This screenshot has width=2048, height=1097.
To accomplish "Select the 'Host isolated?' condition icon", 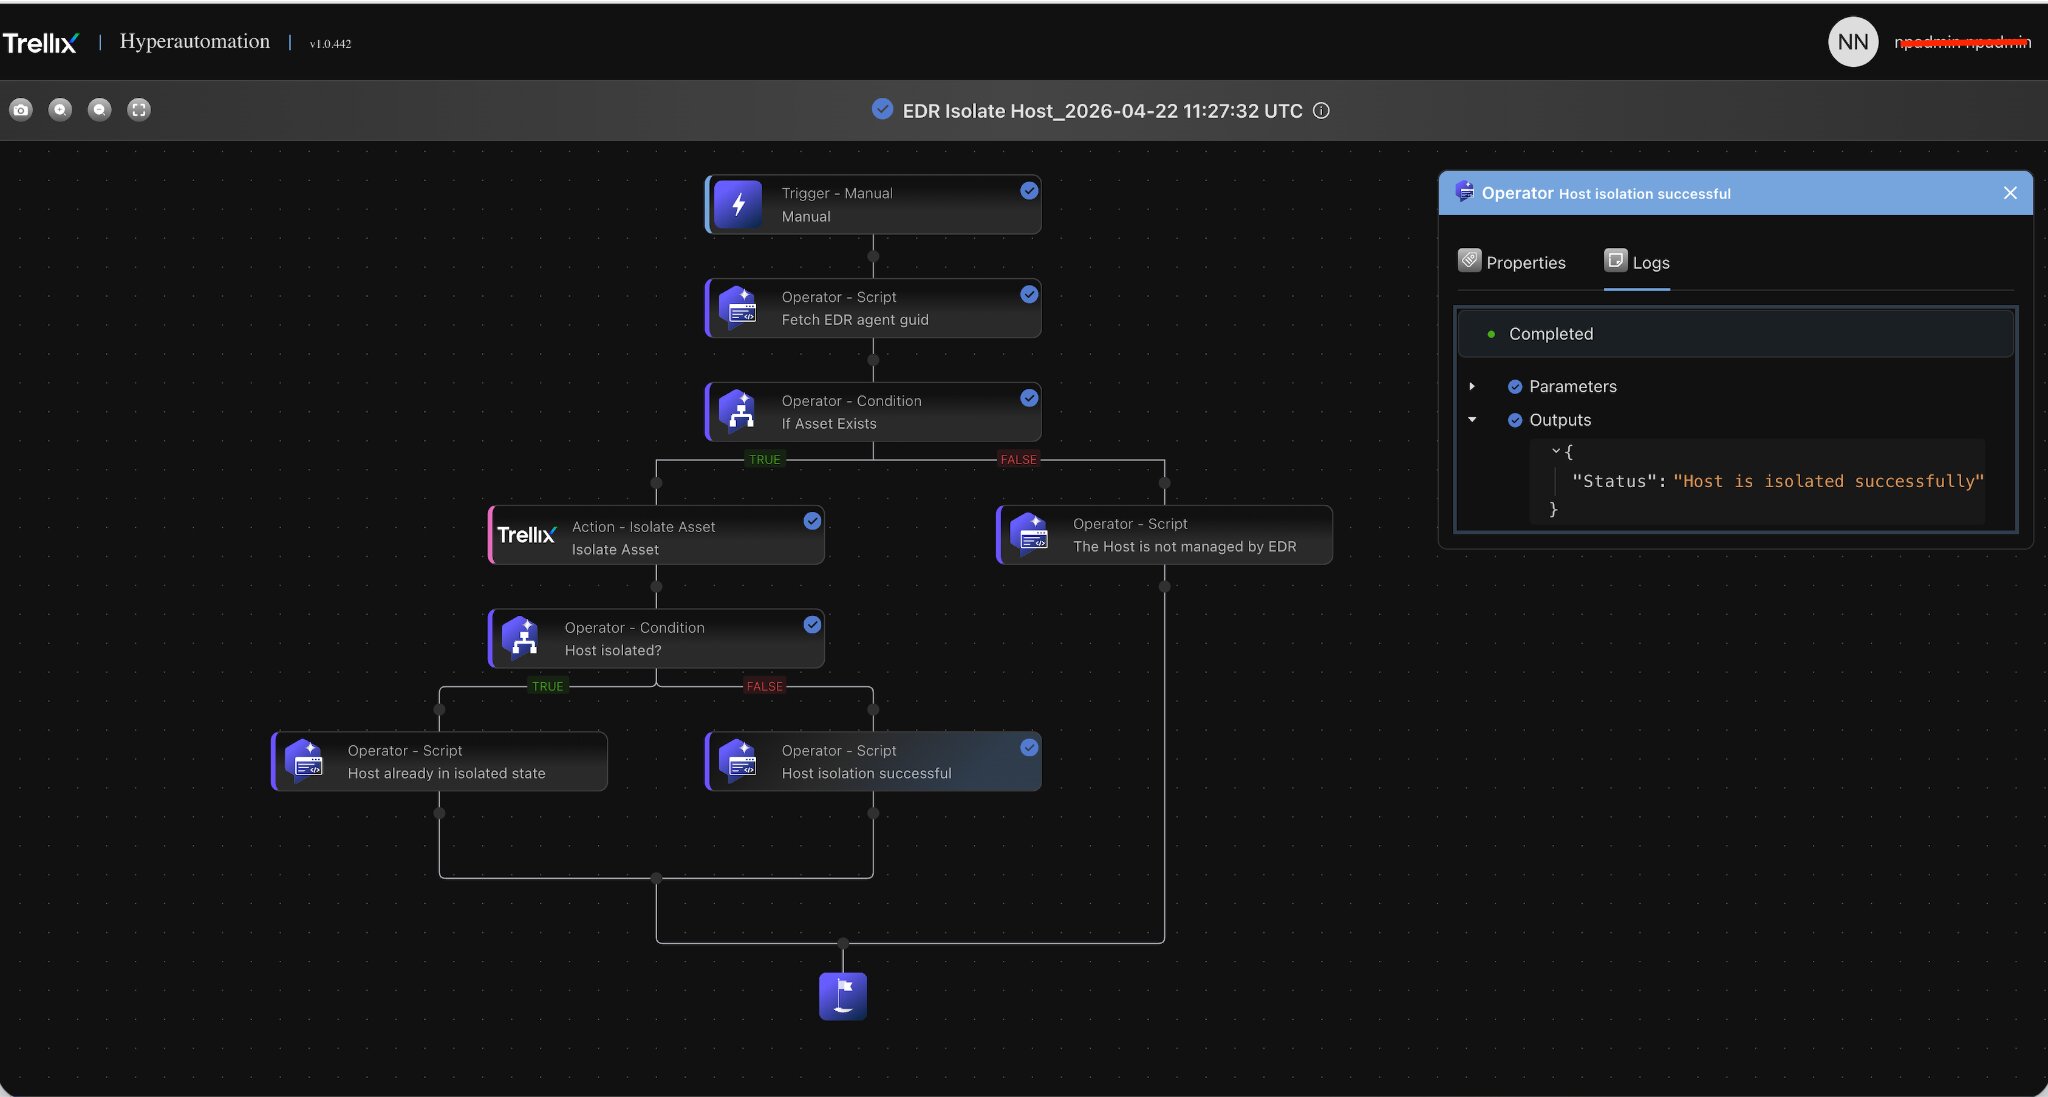I will [x=521, y=638].
